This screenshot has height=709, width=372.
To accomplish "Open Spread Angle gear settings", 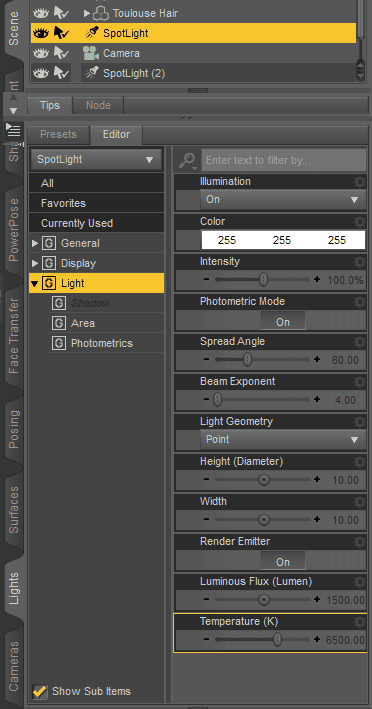I will click(359, 342).
